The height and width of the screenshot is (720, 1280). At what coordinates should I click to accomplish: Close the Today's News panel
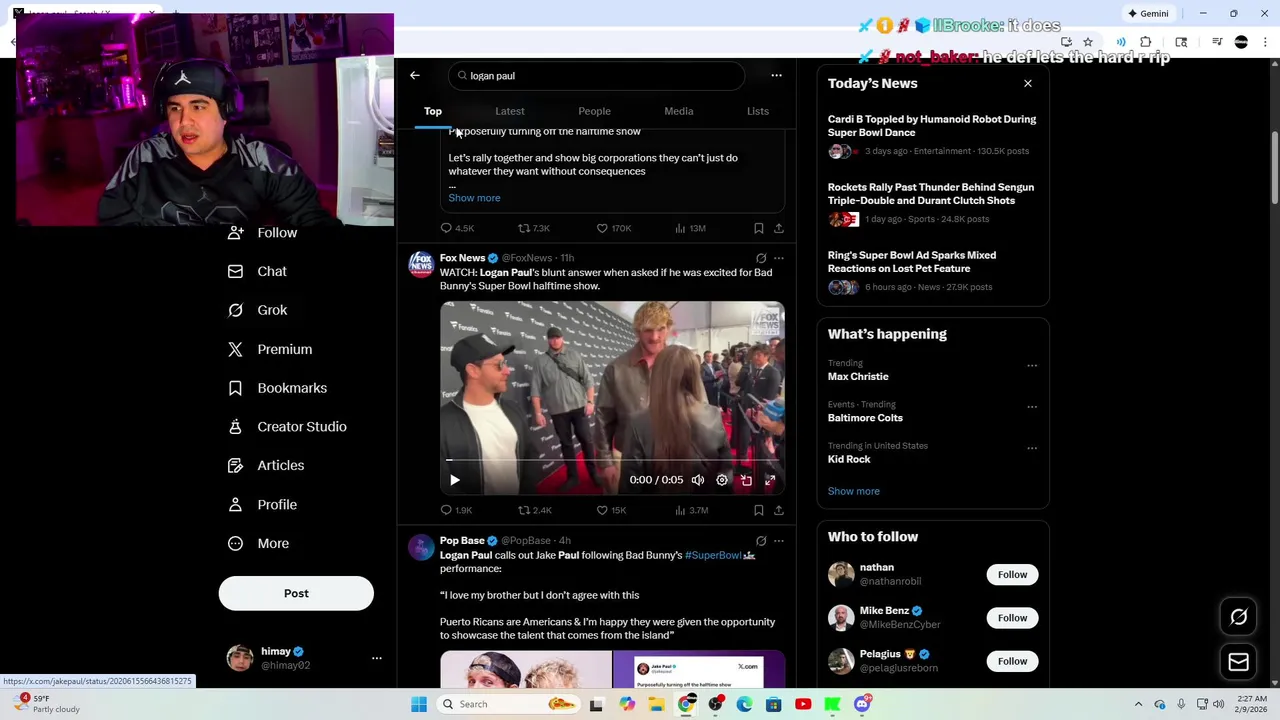[x=1028, y=83]
